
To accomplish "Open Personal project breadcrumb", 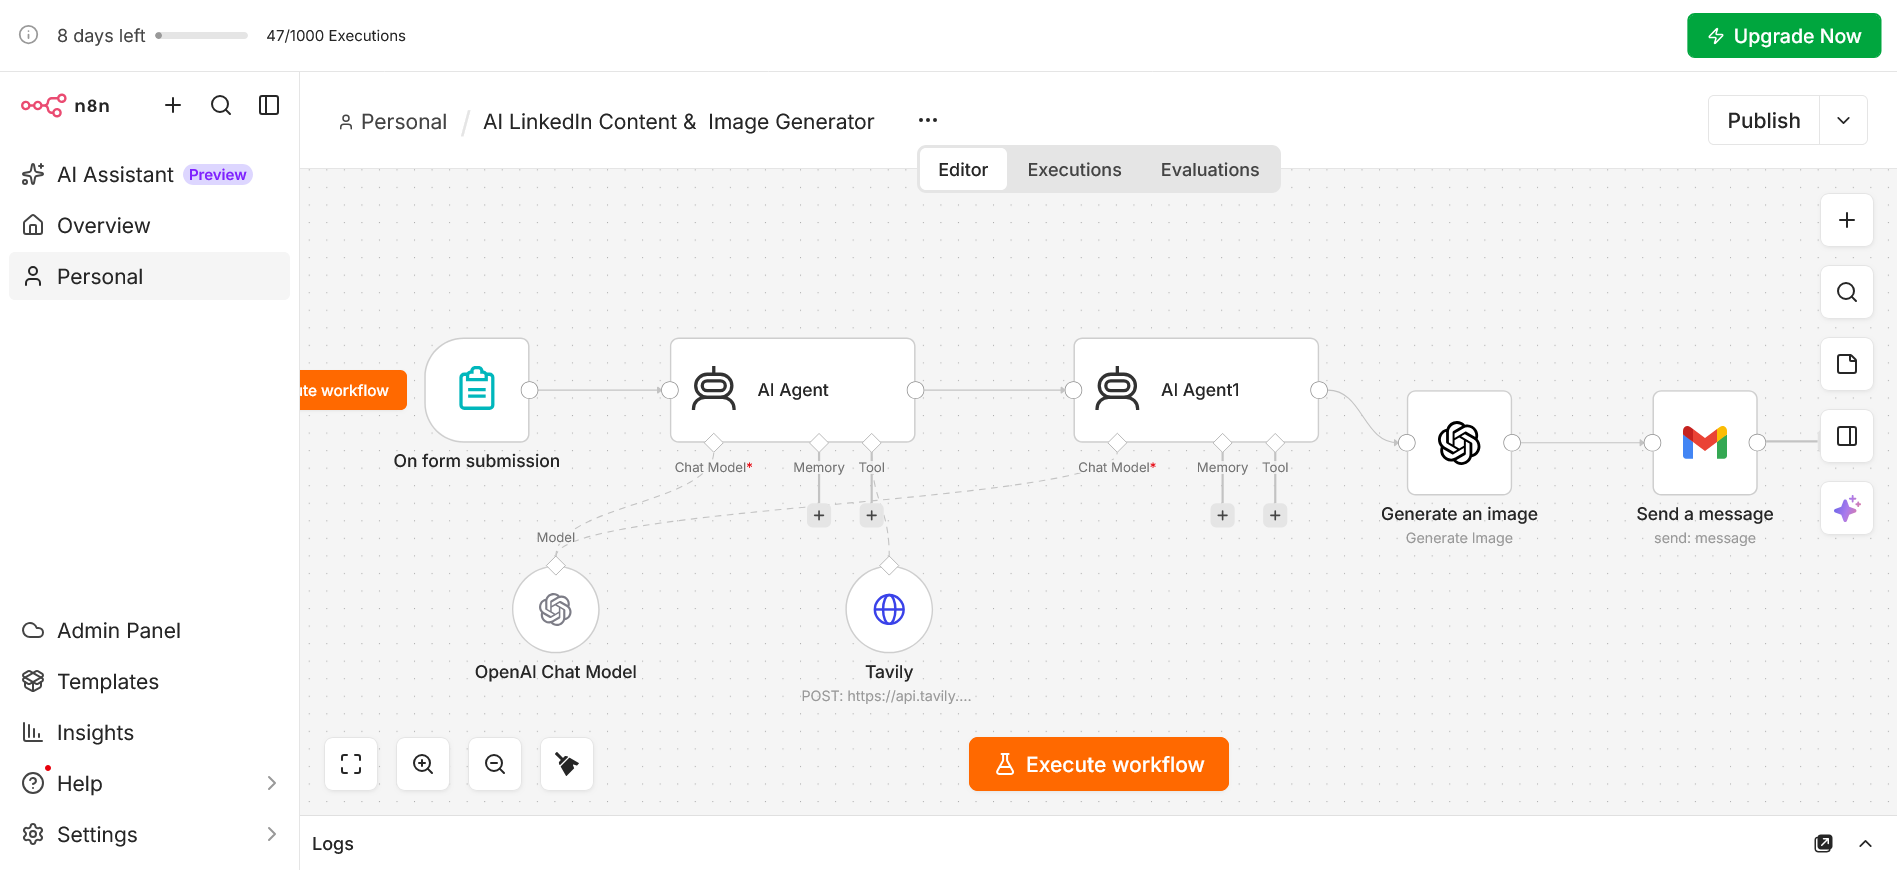I will coord(393,122).
